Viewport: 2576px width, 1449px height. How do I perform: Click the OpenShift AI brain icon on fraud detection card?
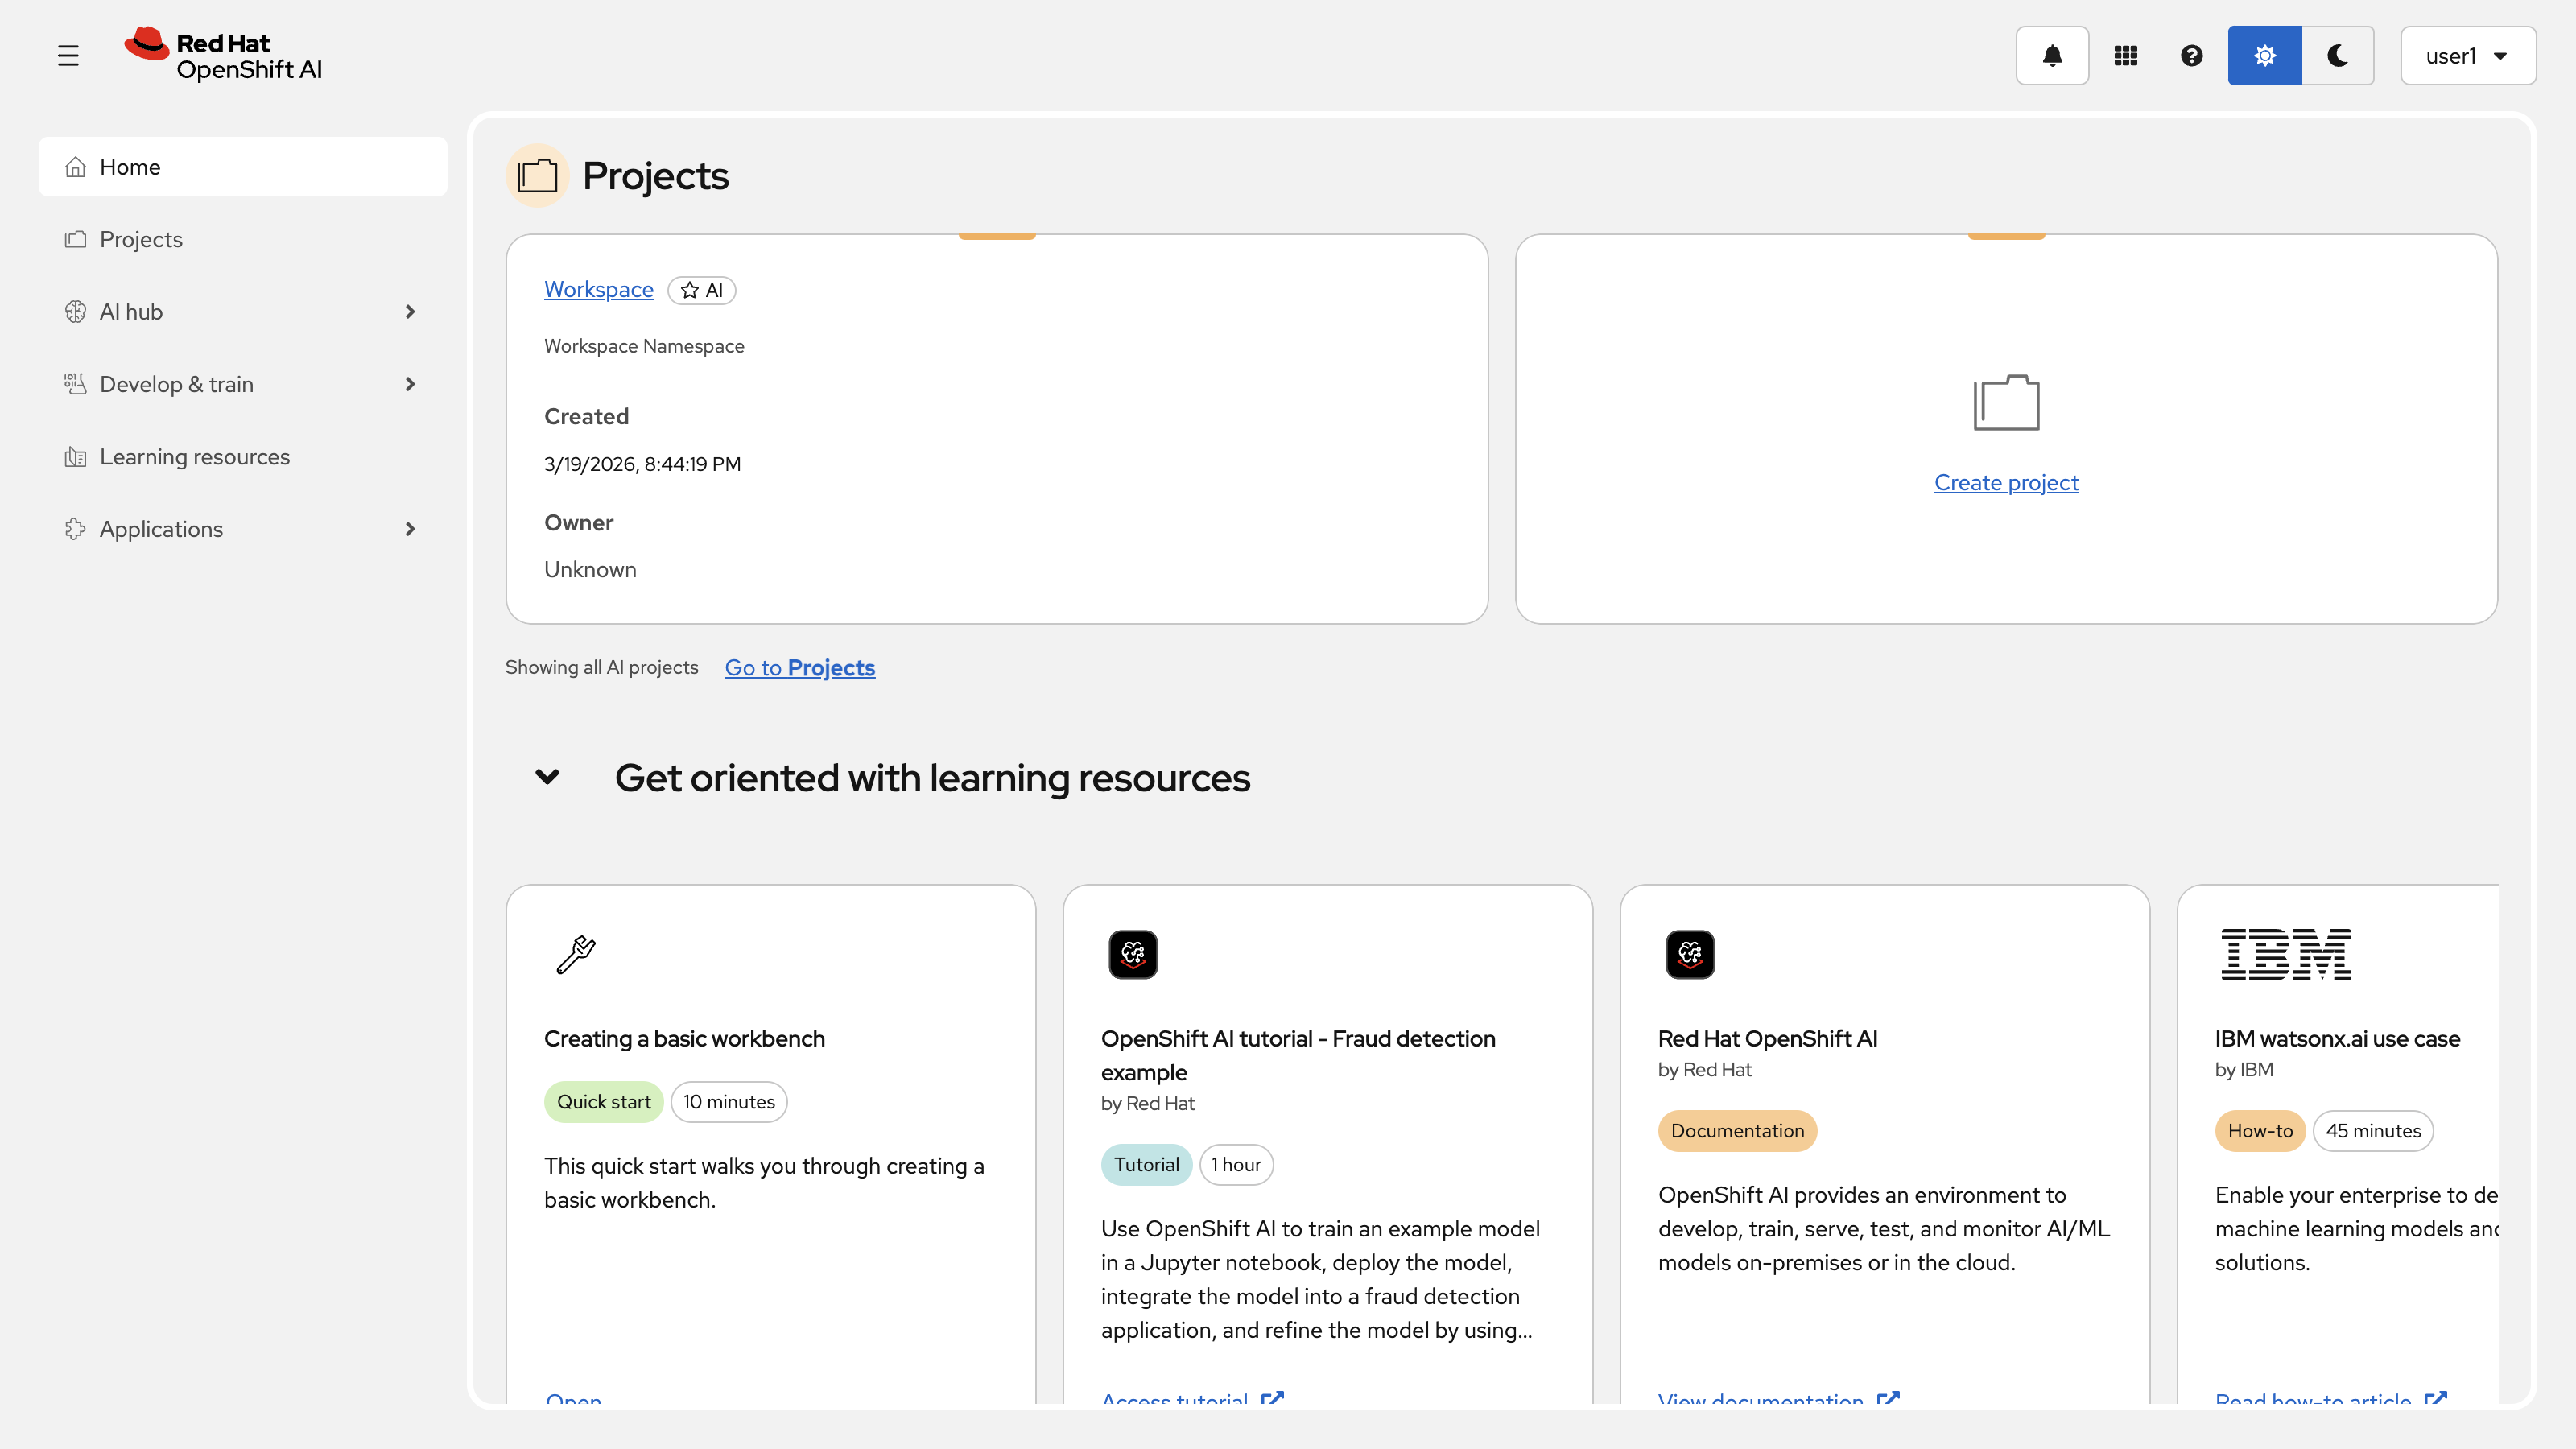tap(1133, 953)
